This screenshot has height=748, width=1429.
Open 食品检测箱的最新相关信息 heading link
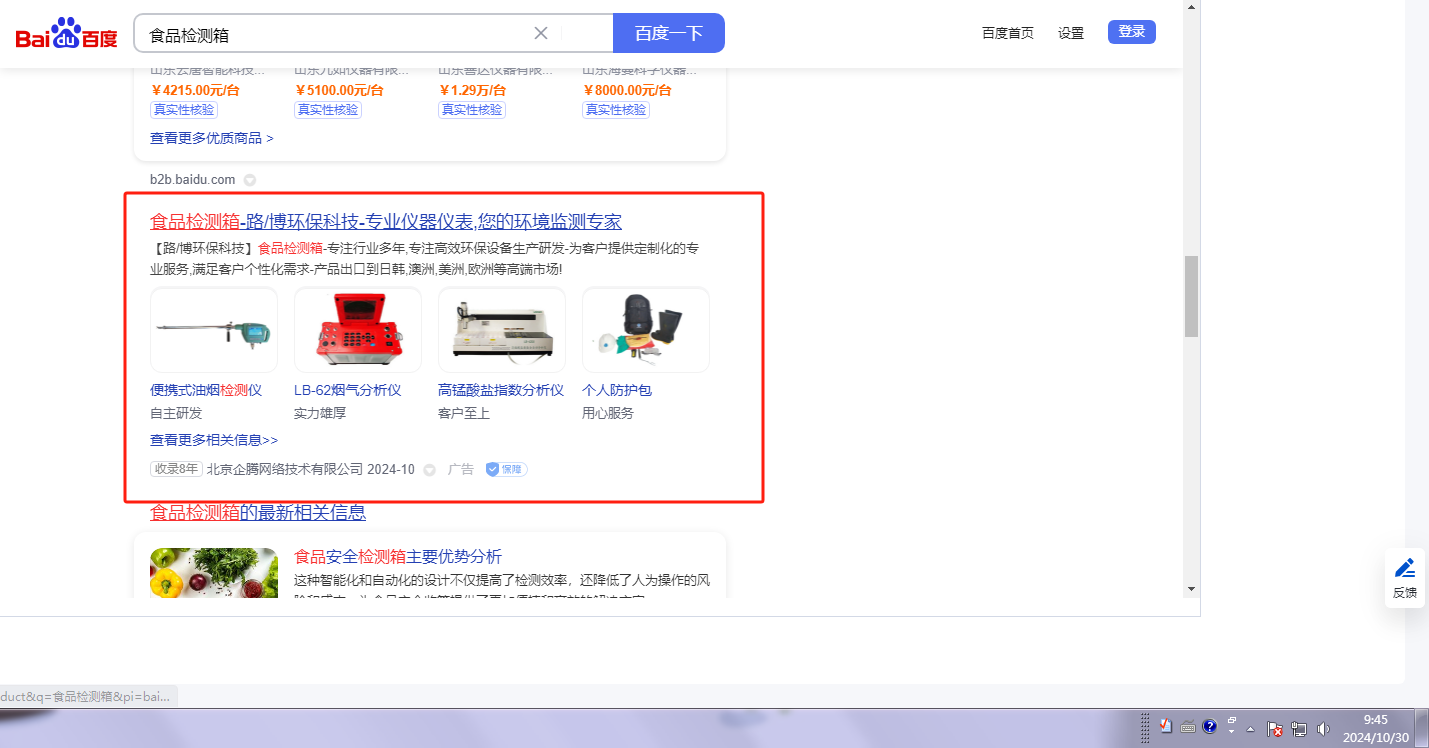(x=258, y=513)
